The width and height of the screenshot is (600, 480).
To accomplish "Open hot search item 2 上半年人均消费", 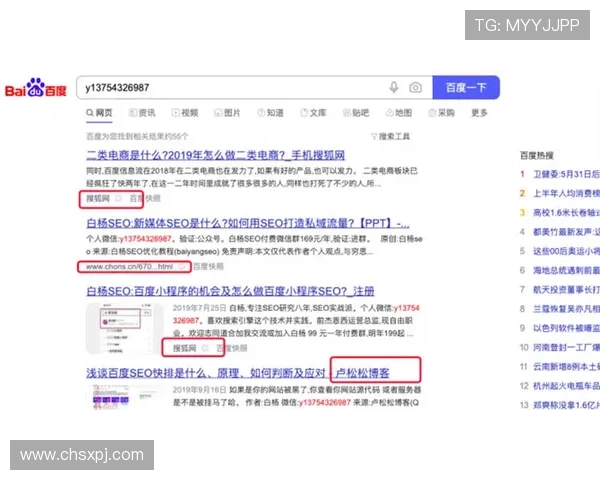I will point(566,193).
